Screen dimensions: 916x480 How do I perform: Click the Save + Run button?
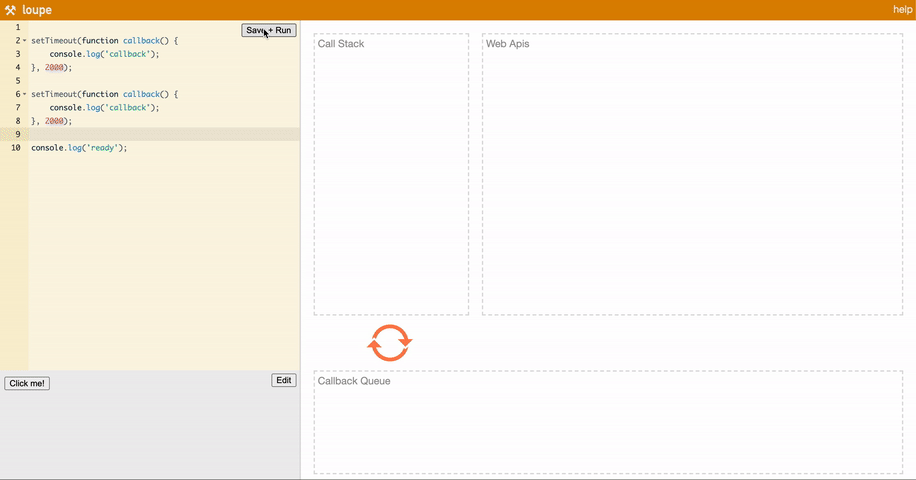(269, 30)
